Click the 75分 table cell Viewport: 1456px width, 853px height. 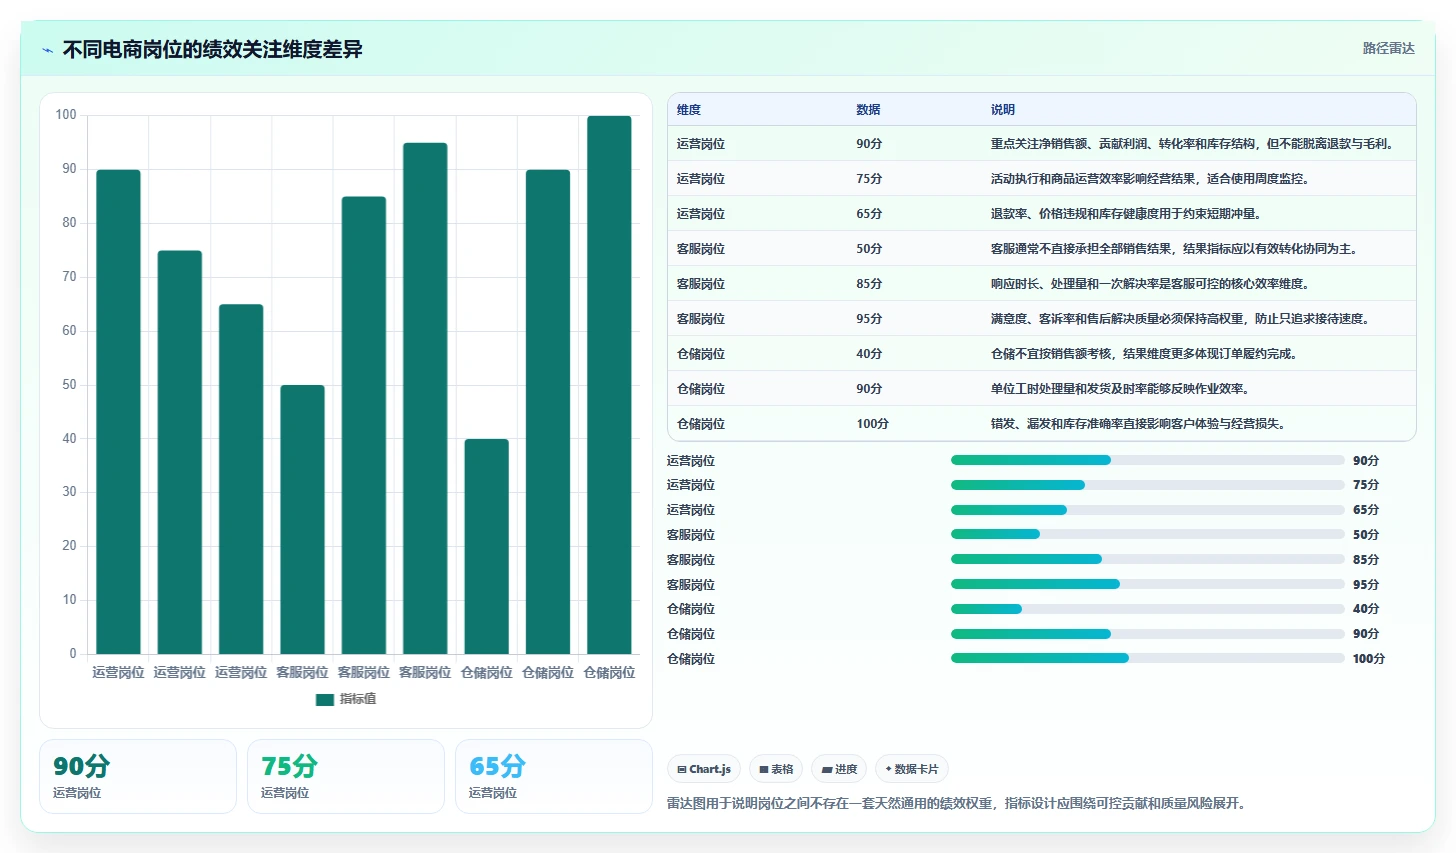(x=869, y=179)
